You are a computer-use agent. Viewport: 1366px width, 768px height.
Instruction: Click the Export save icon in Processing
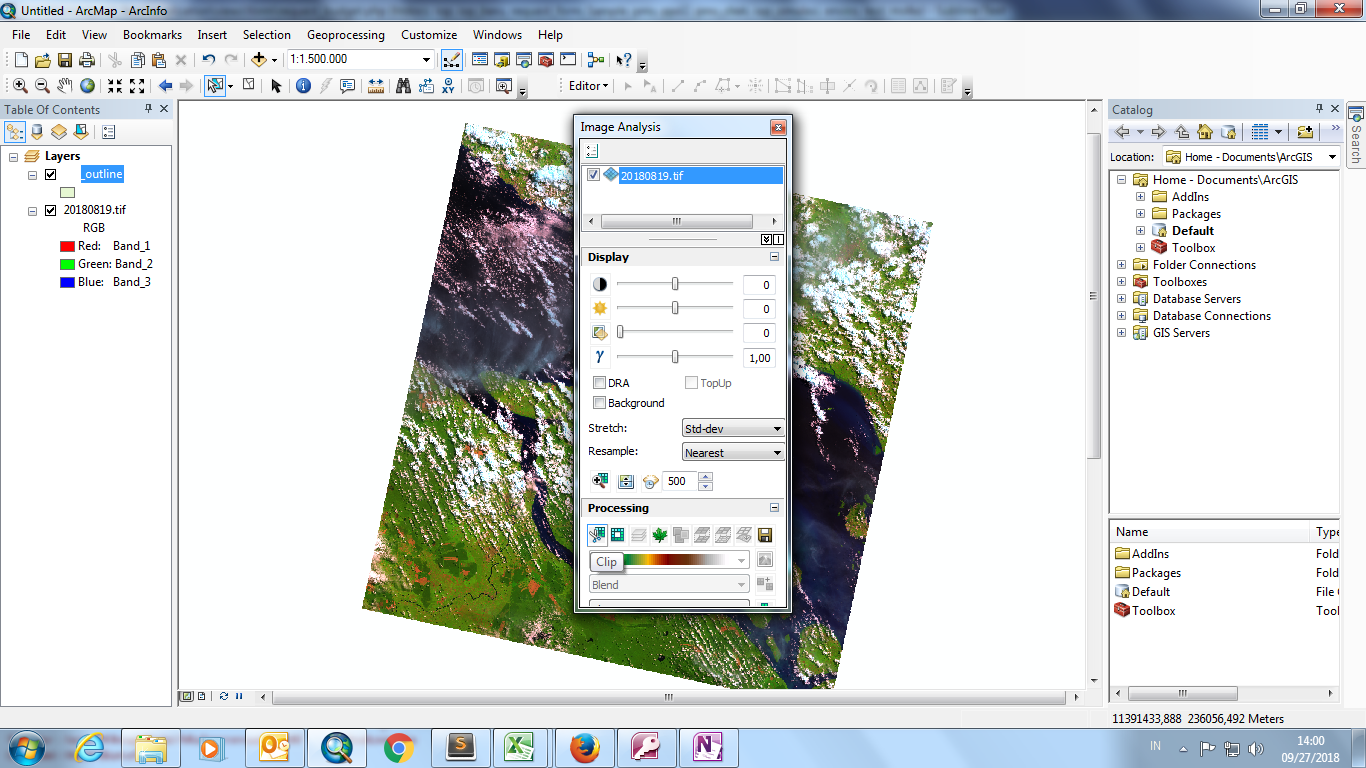click(x=765, y=535)
